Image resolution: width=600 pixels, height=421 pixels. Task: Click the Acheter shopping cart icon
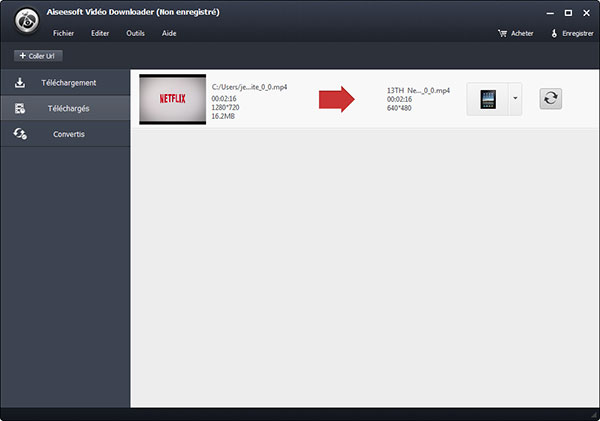502,33
